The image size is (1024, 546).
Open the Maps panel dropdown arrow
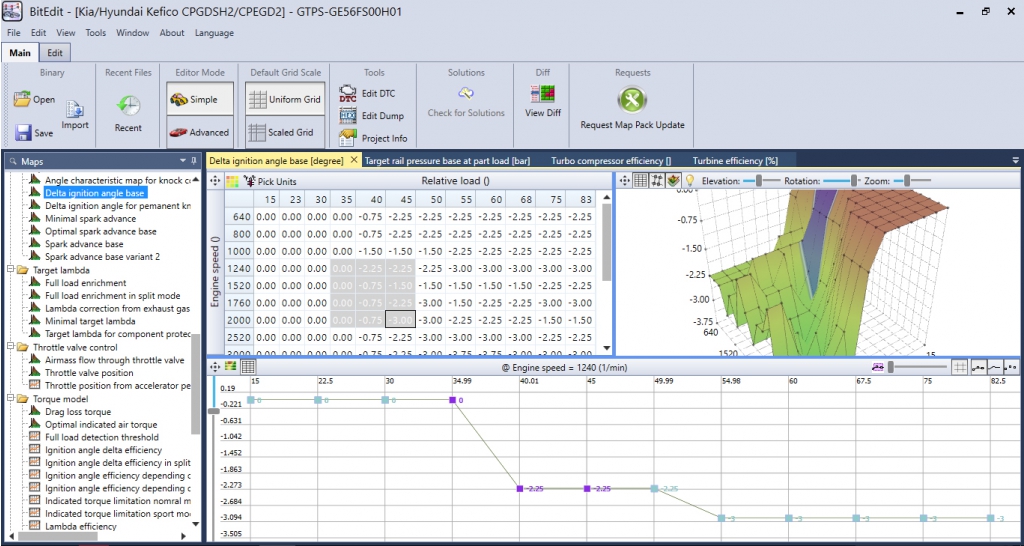pos(183,160)
